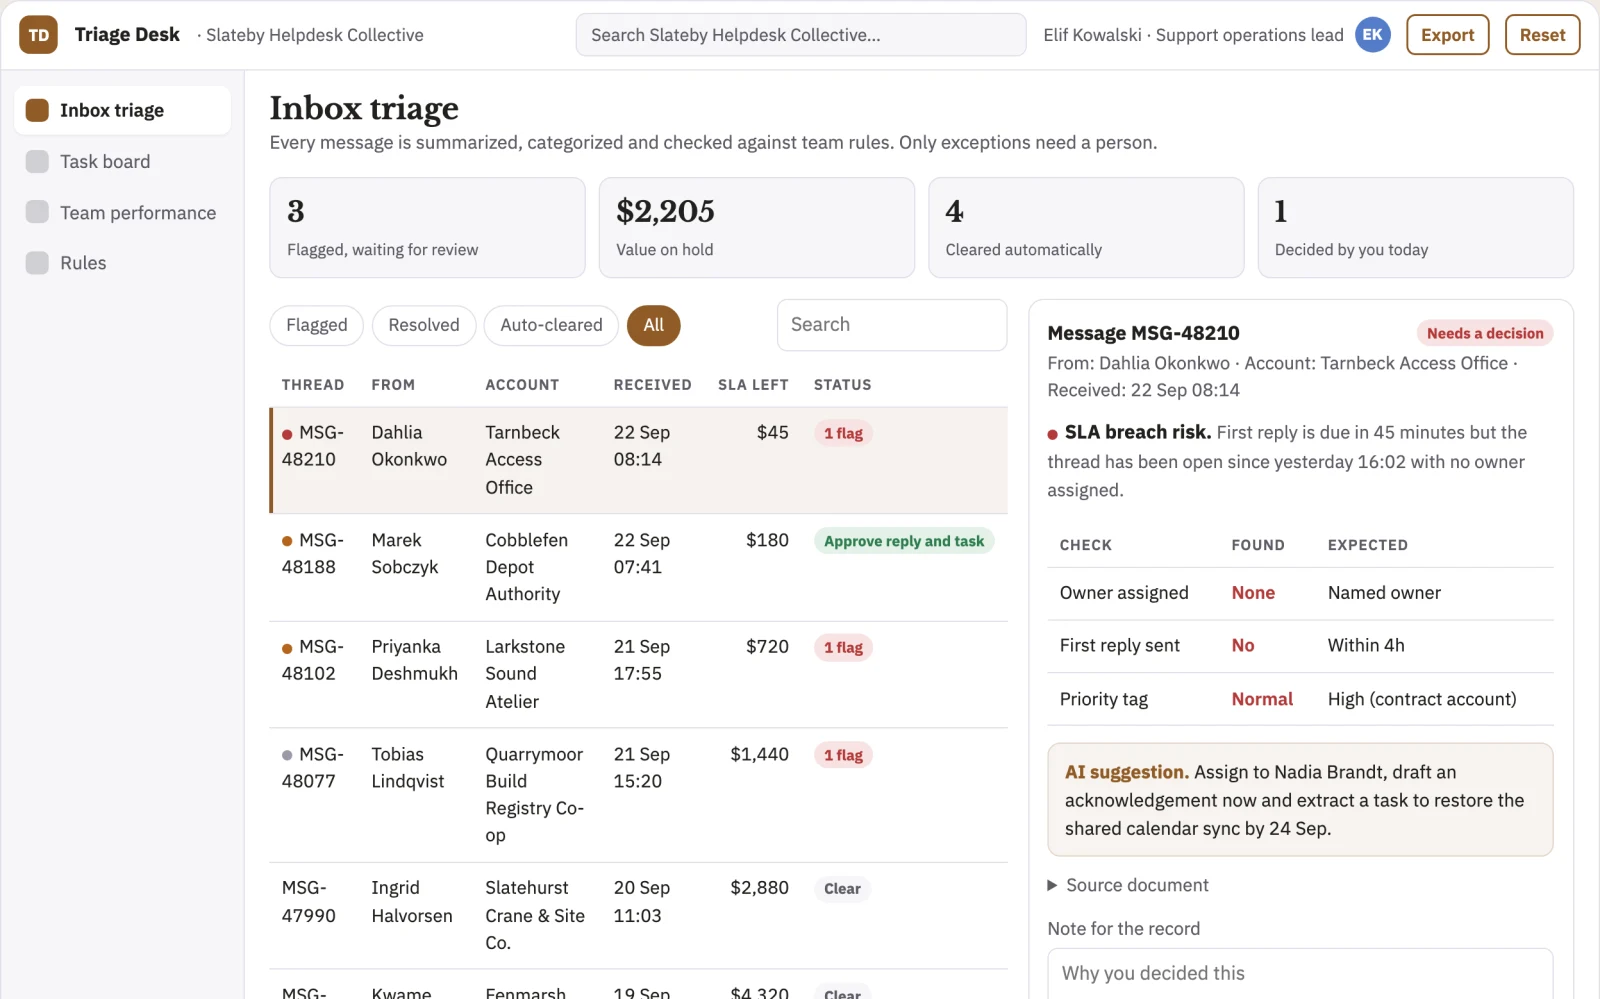Open the EK user avatar

tap(1372, 35)
